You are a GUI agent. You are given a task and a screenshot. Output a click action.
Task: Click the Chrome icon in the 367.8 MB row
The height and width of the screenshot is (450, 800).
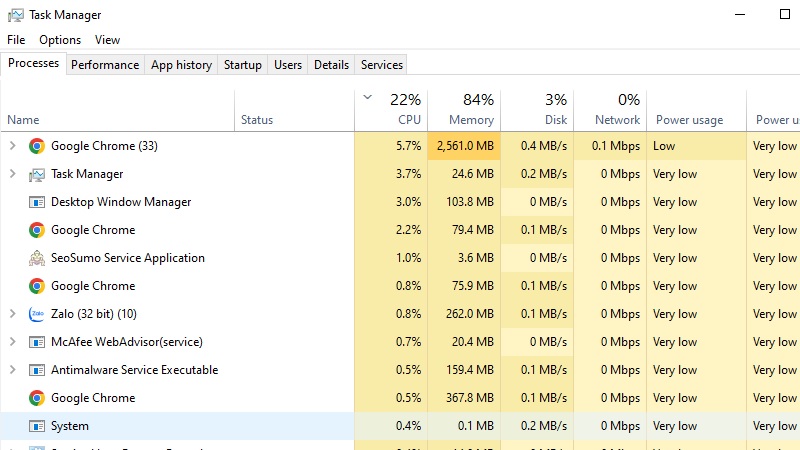pos(37,398)
